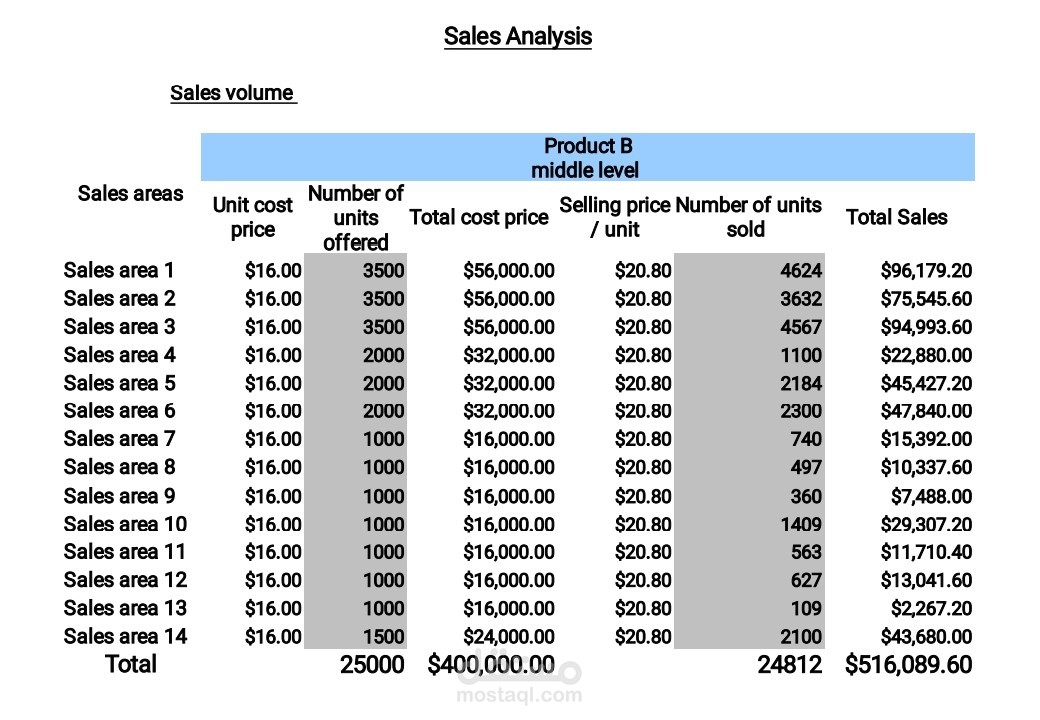Click the Sales volume heading

[x=233, y=93]
